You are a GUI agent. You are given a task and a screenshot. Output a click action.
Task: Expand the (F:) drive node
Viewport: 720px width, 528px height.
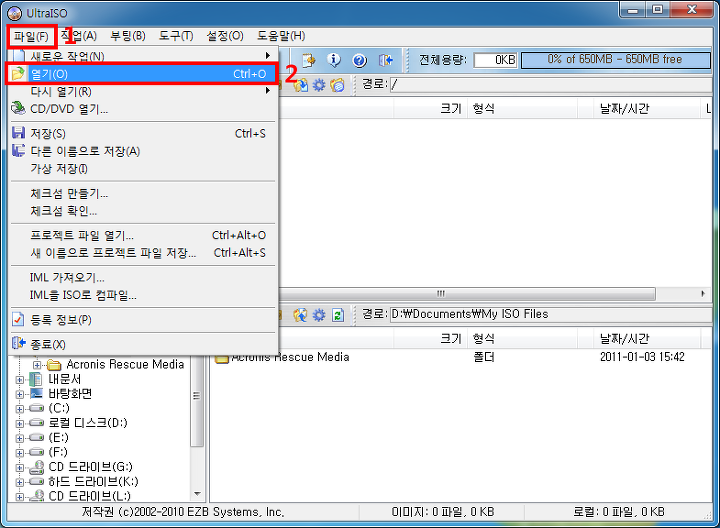(19, 453)
